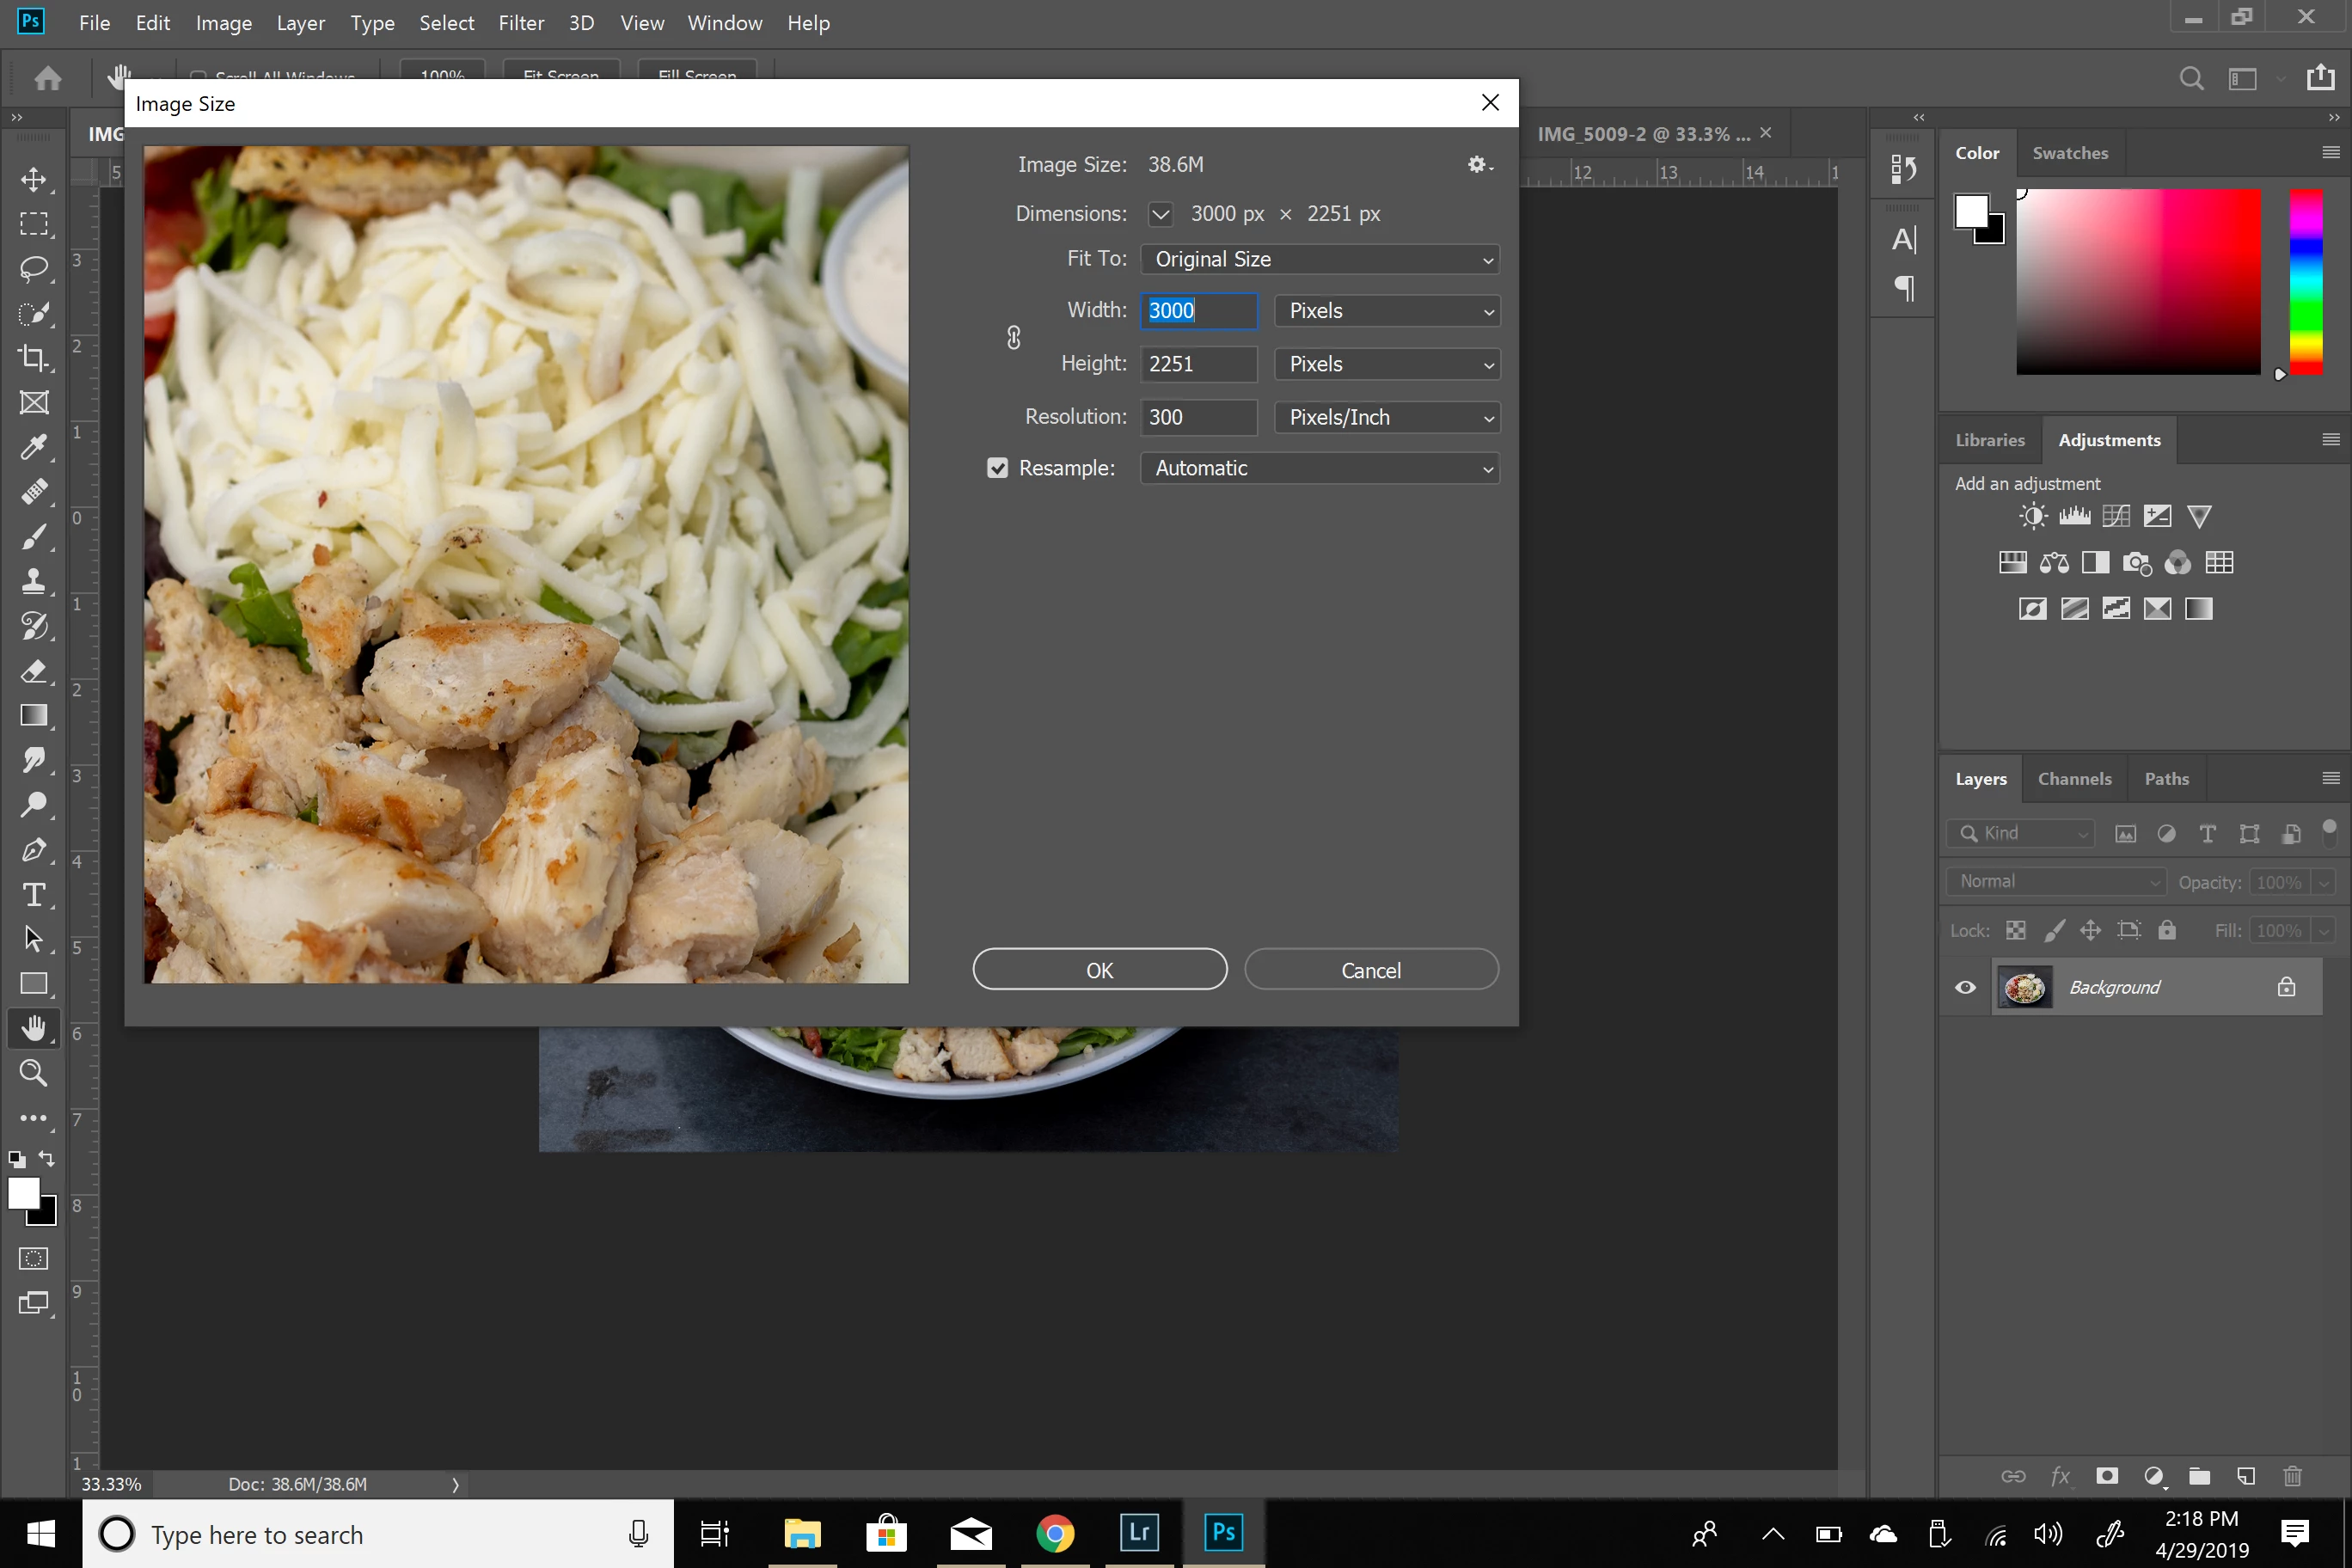Screen dimensions: 2352x1568
Task: Open the Fit To Original Size dropdown
Action: [x=1319, y=260]
